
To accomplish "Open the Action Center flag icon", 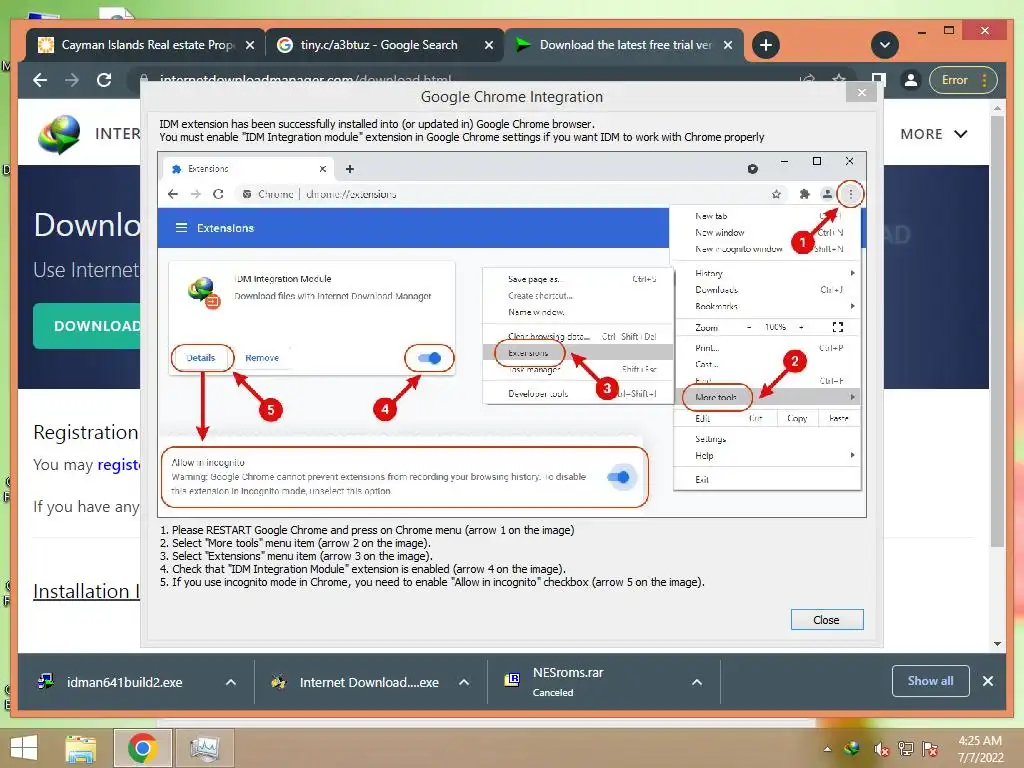I will (930, 749).
